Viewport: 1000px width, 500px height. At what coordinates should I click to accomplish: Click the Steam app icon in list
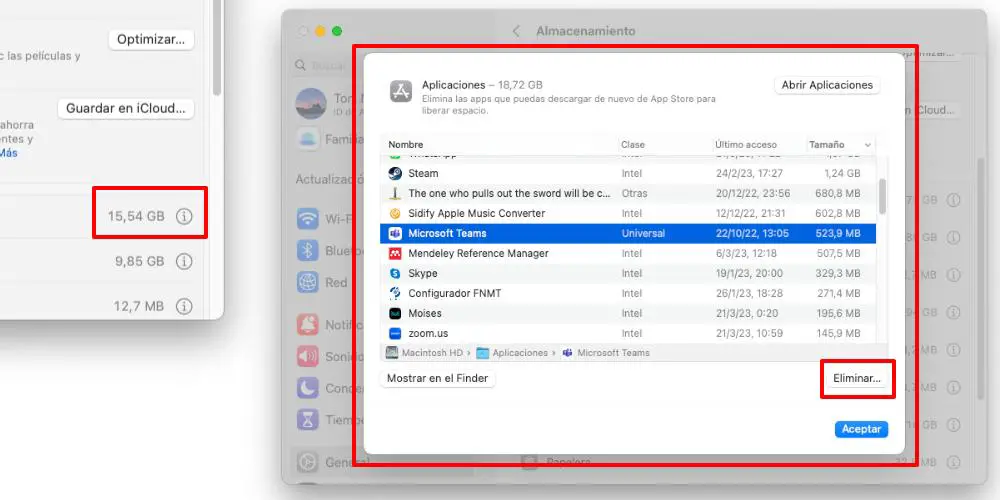[395, 173]
